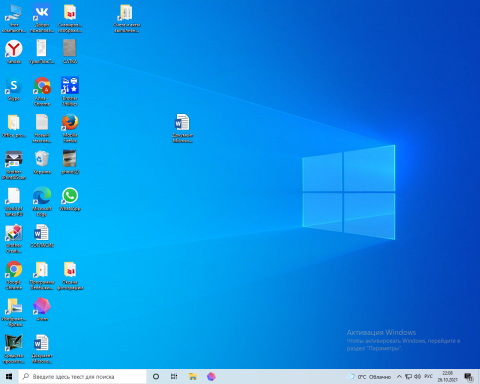
Task: Open the network status tray icon
Action: [408, 377]
